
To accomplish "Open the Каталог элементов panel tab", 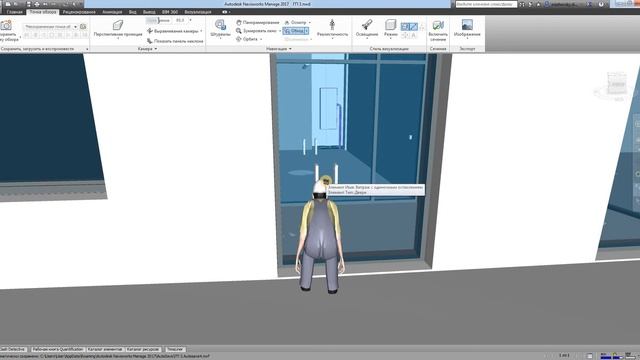I will pos(105,349).
